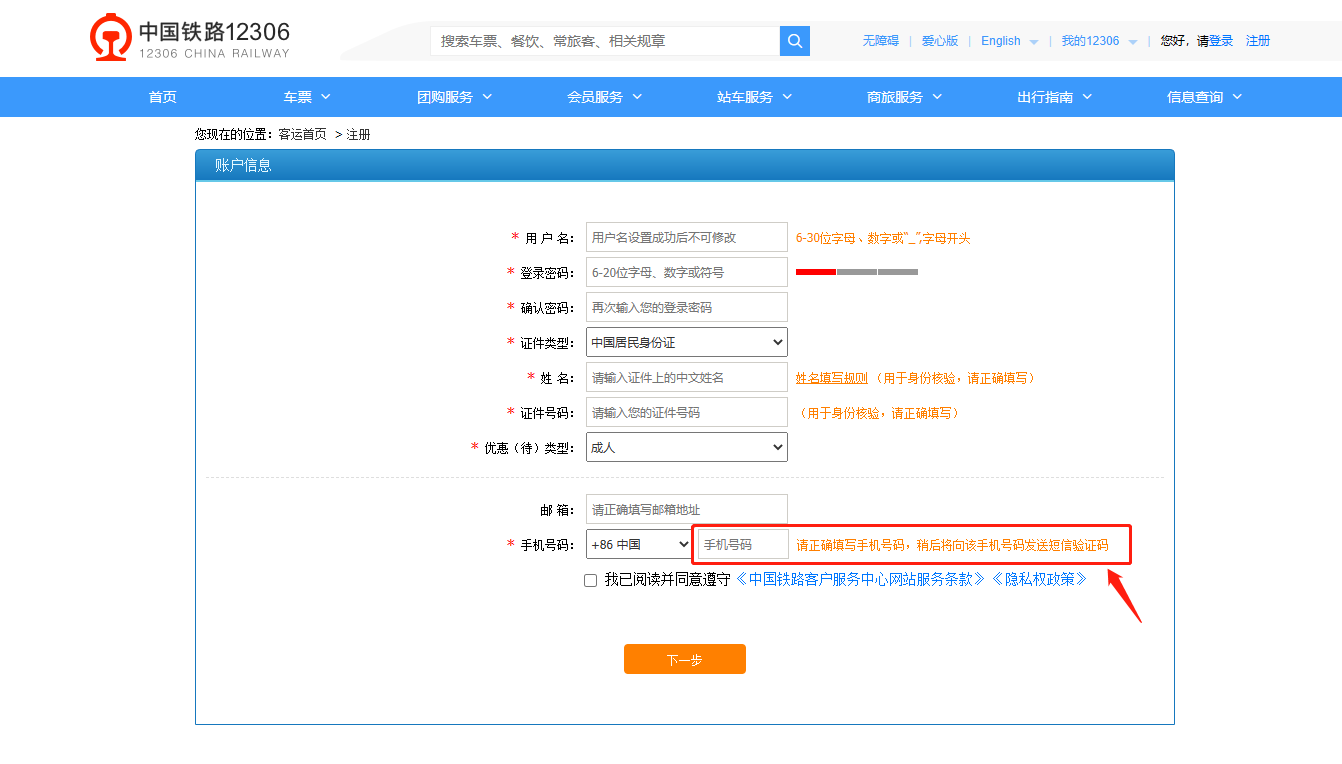Click the blue search magnifier button
The image size is (1342, 764).
click(x=795, y=41)
